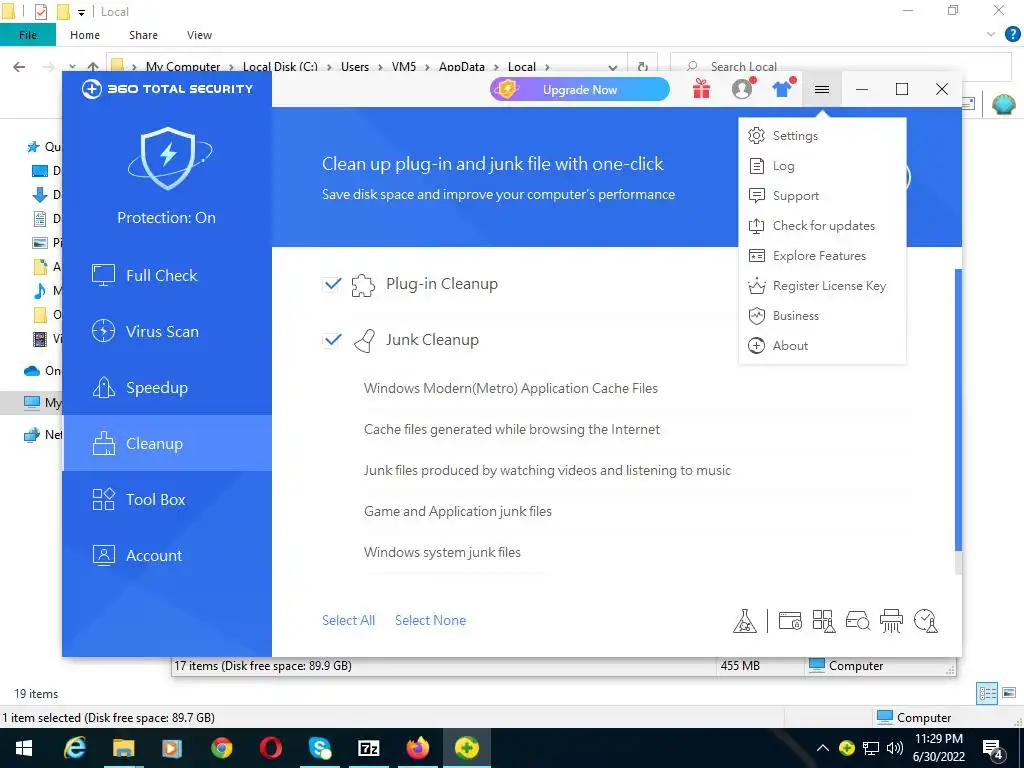This screenshot has width=1024, height=768.
Task: Click Cache files generated while browsing row
Action: click(512, 430)
